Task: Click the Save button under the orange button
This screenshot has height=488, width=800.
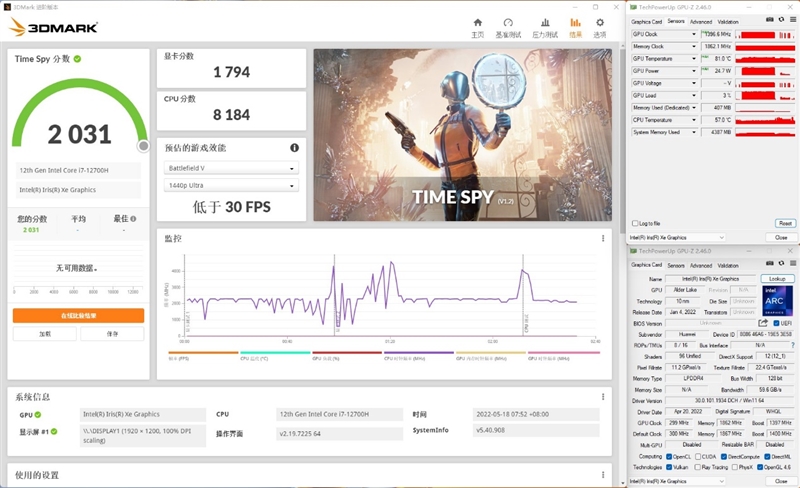Action: pos(112,334)
